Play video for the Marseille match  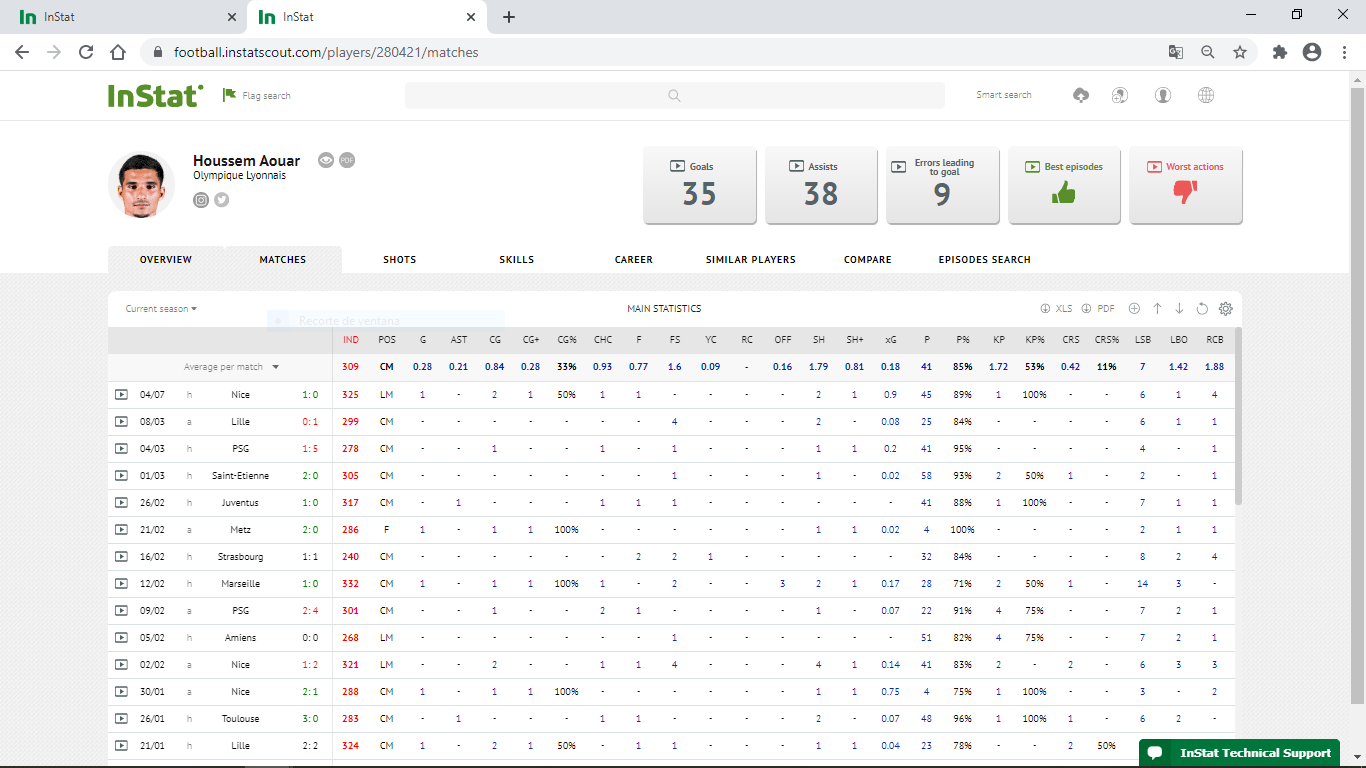(121, 584)
